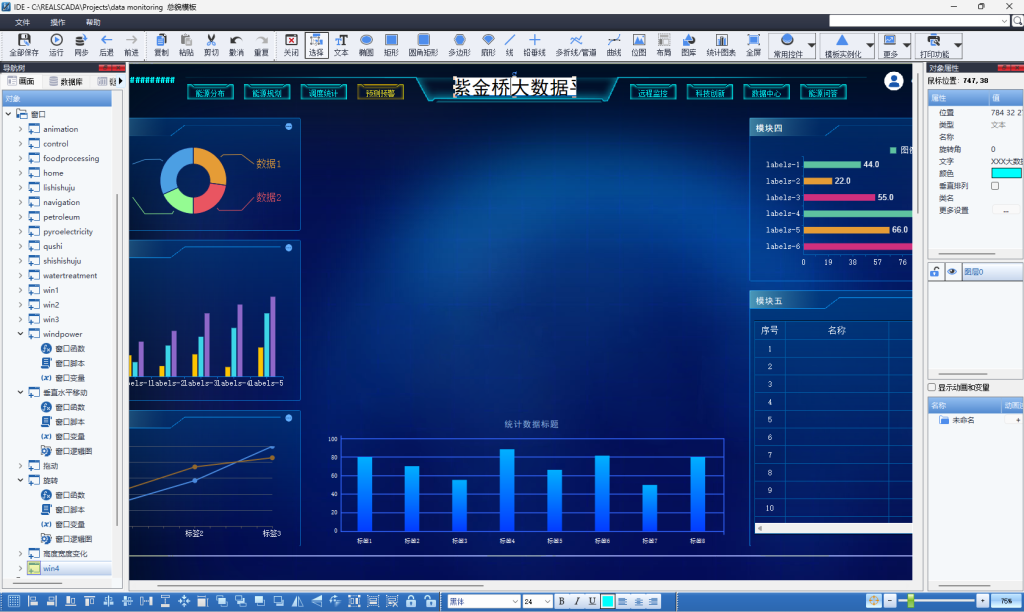Choose the 曲线 (Curve) tool
The image size is (1024, 612).
click(x=614, y=43)
